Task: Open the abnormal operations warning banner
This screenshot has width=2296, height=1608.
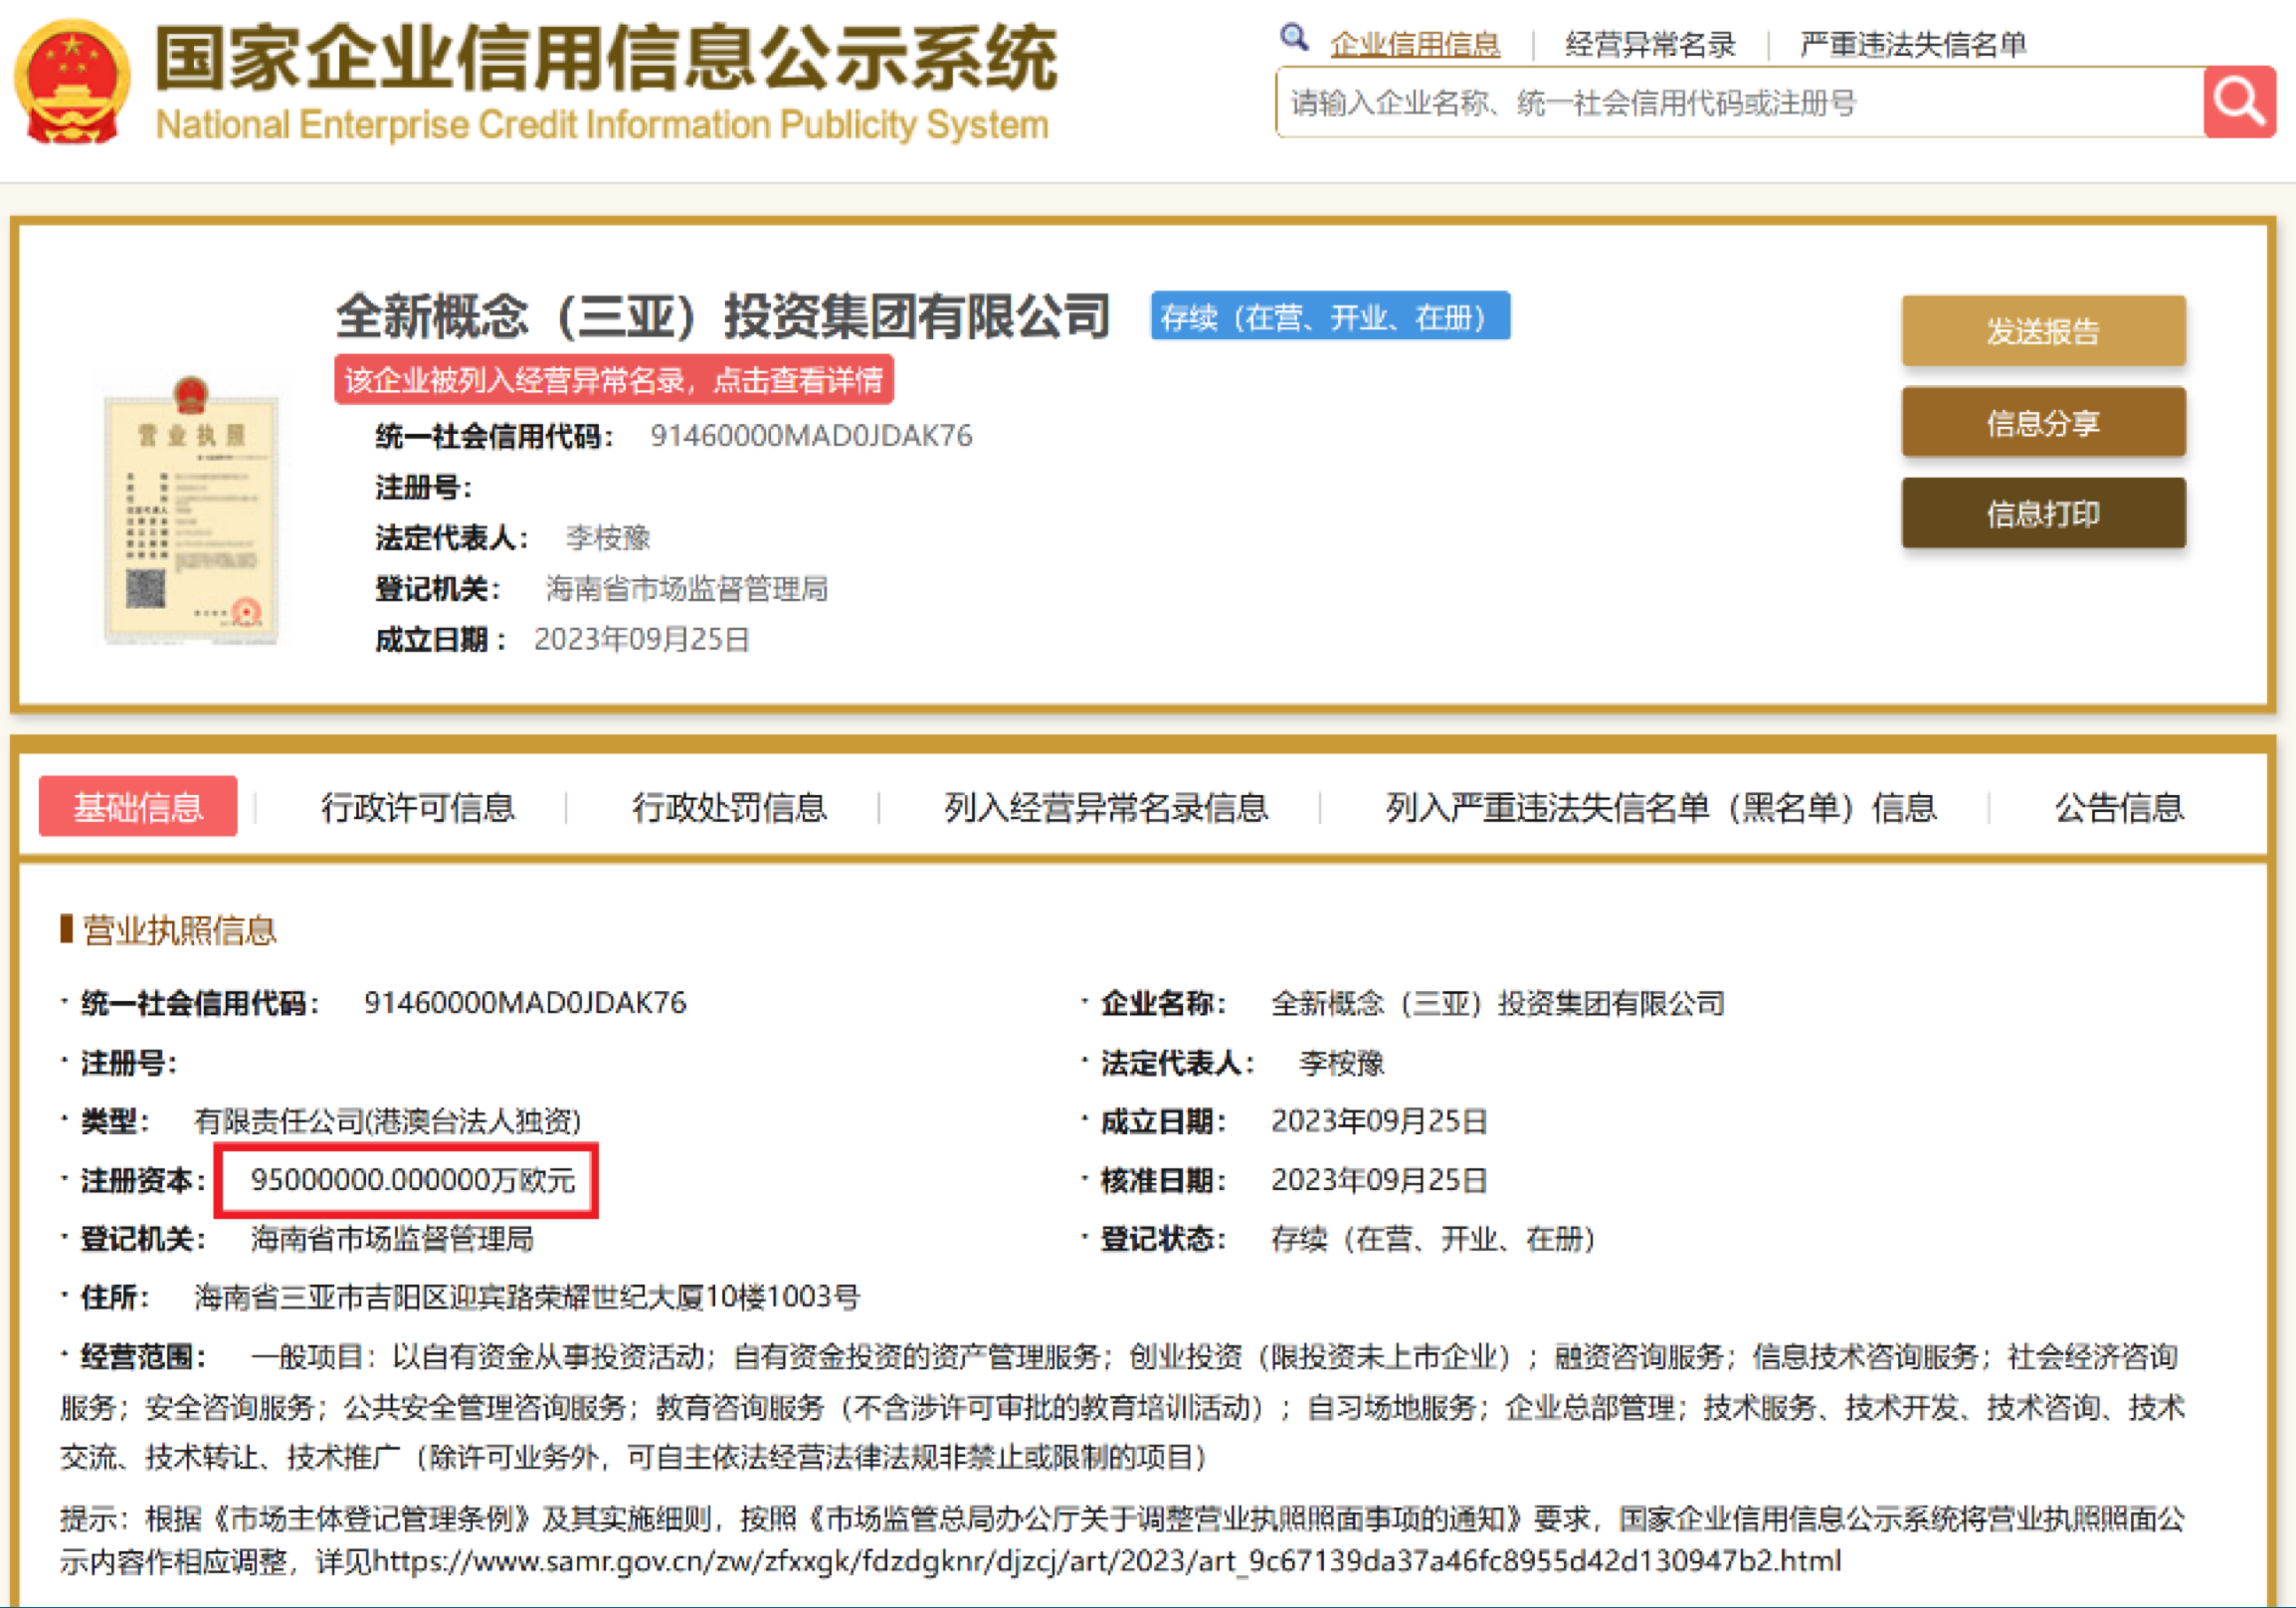Action: pos(613,380)
